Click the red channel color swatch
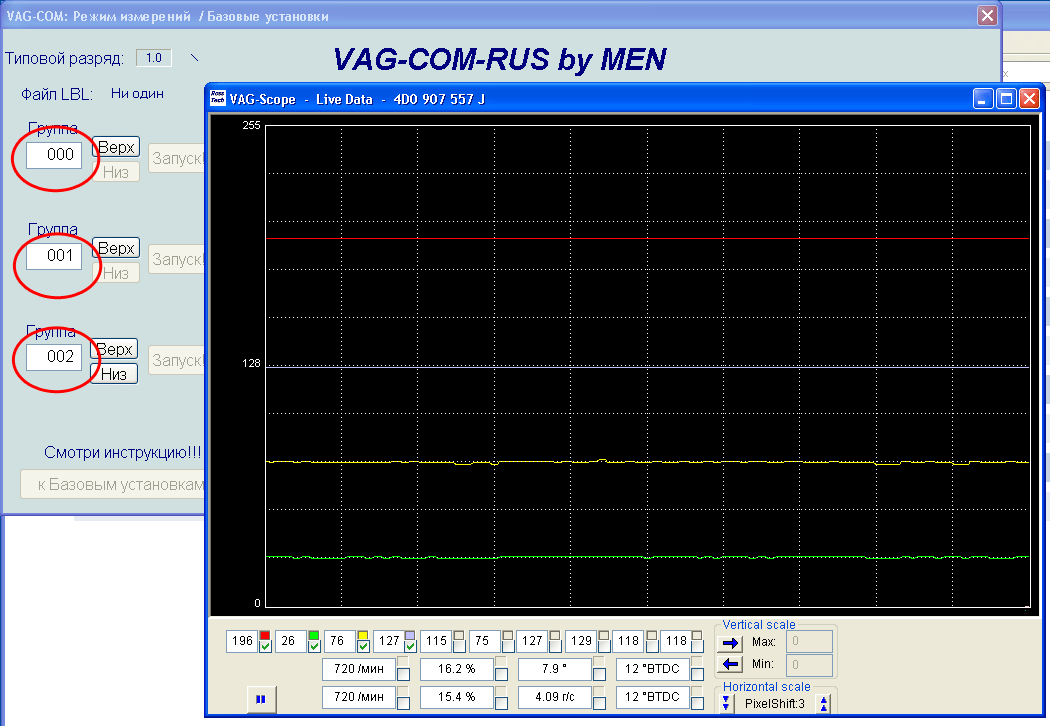The height and width of the screenshot is (726, 1050). [265, 635]
